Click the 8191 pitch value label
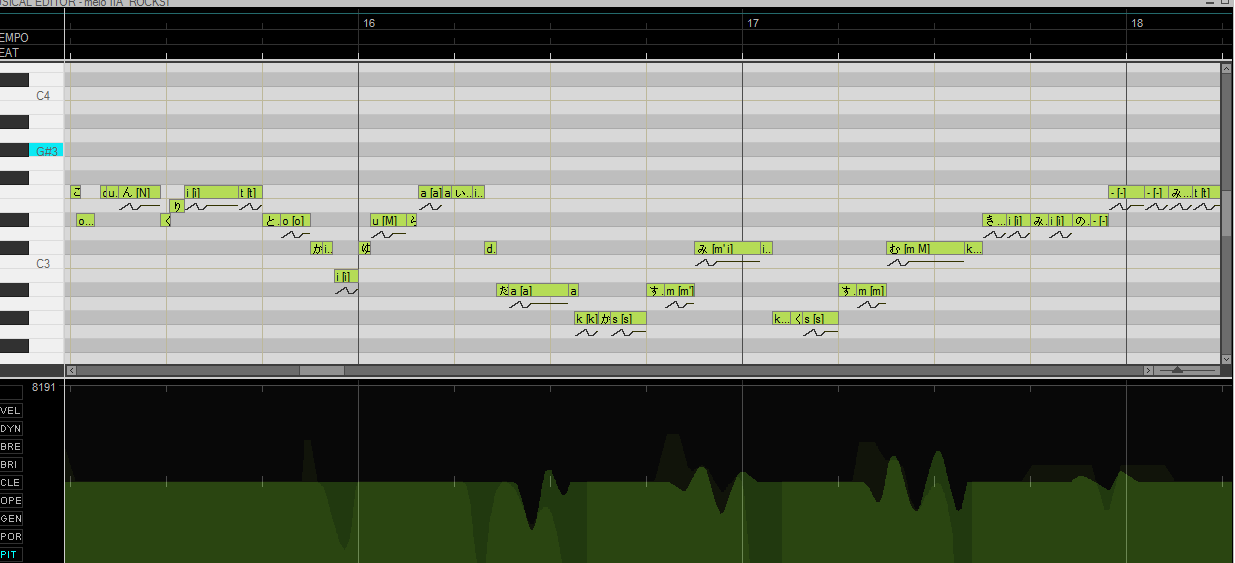Viewport: 1235px width, 563px height. click(43, 387)
